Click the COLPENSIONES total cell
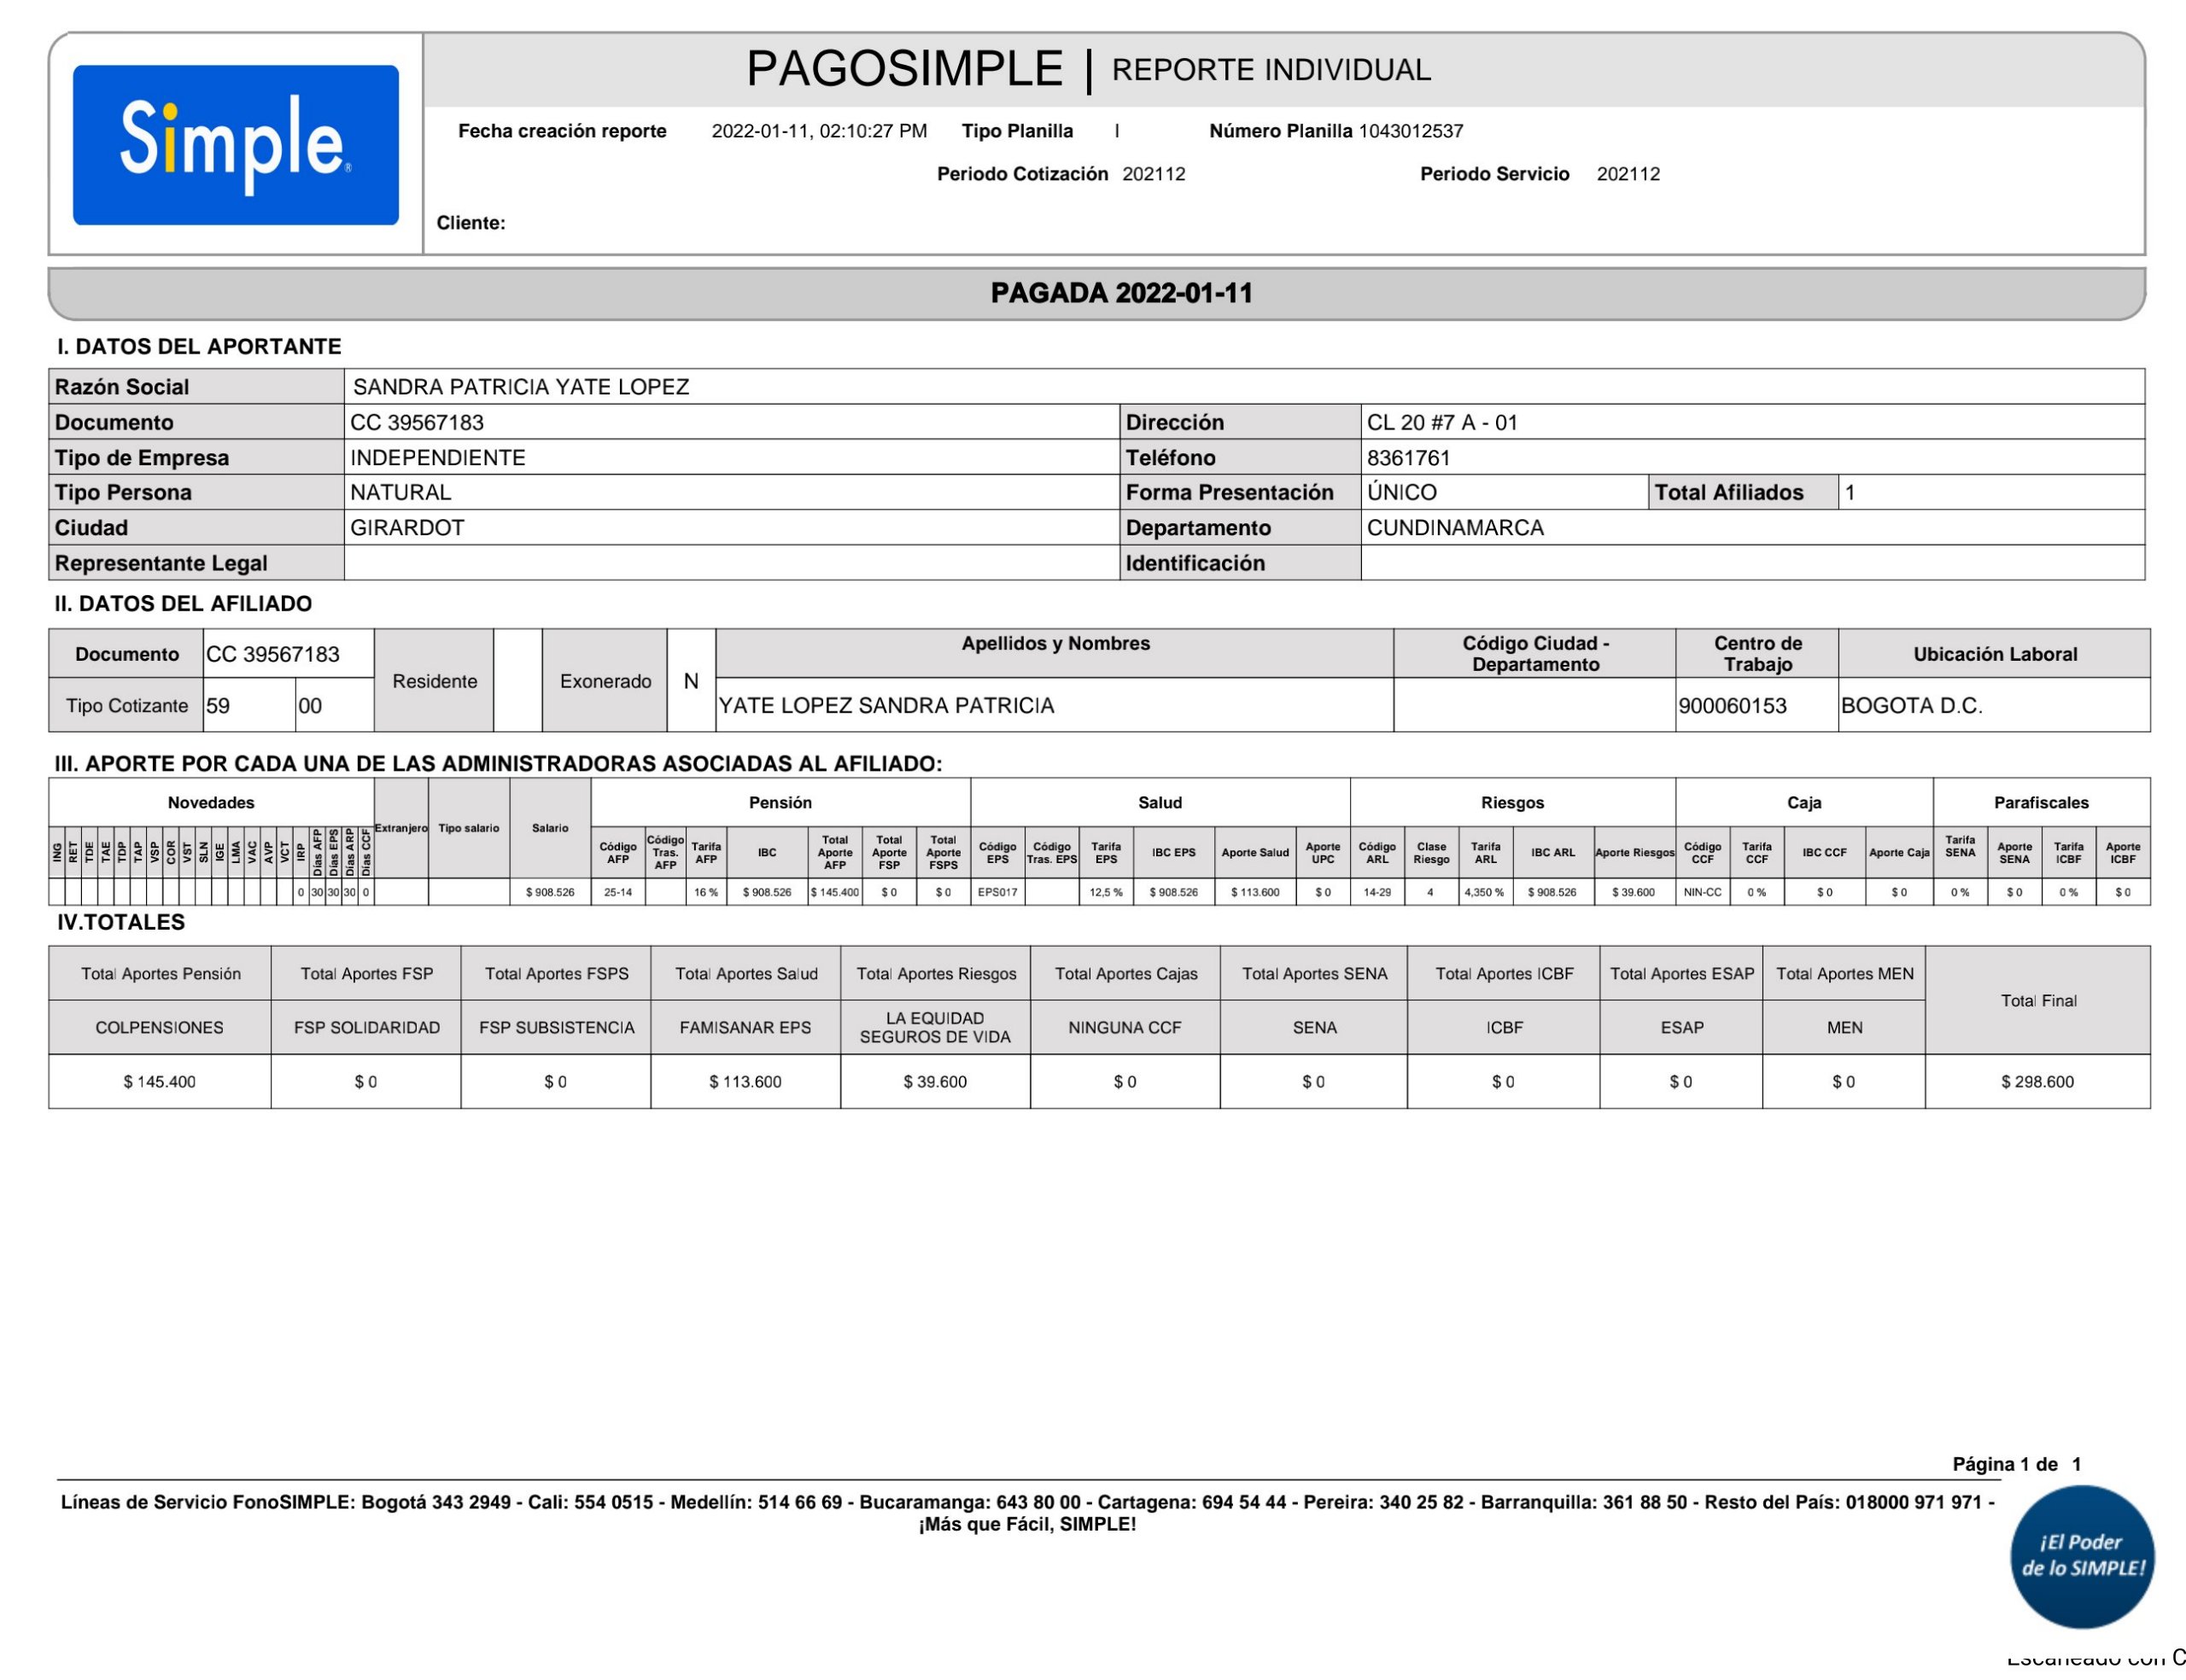 (x=159, y=1028)
